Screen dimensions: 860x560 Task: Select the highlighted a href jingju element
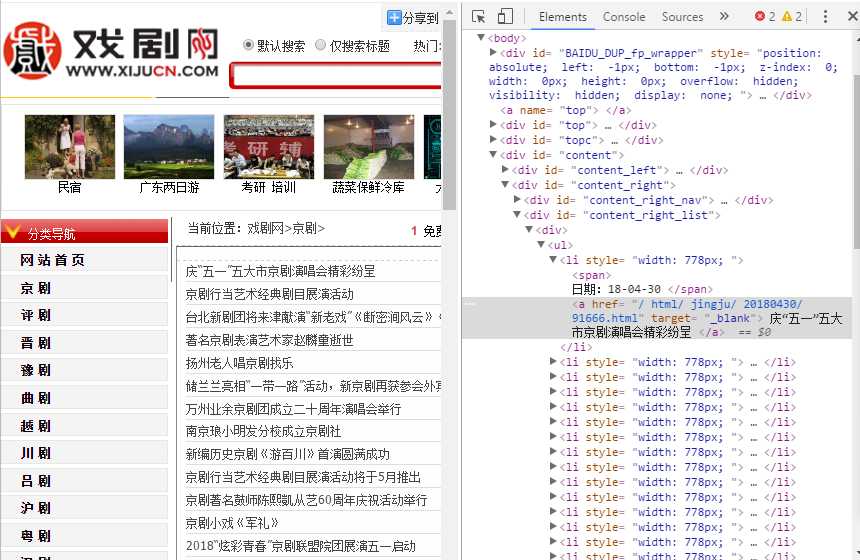pyautogui.click(x=657, y=318)
